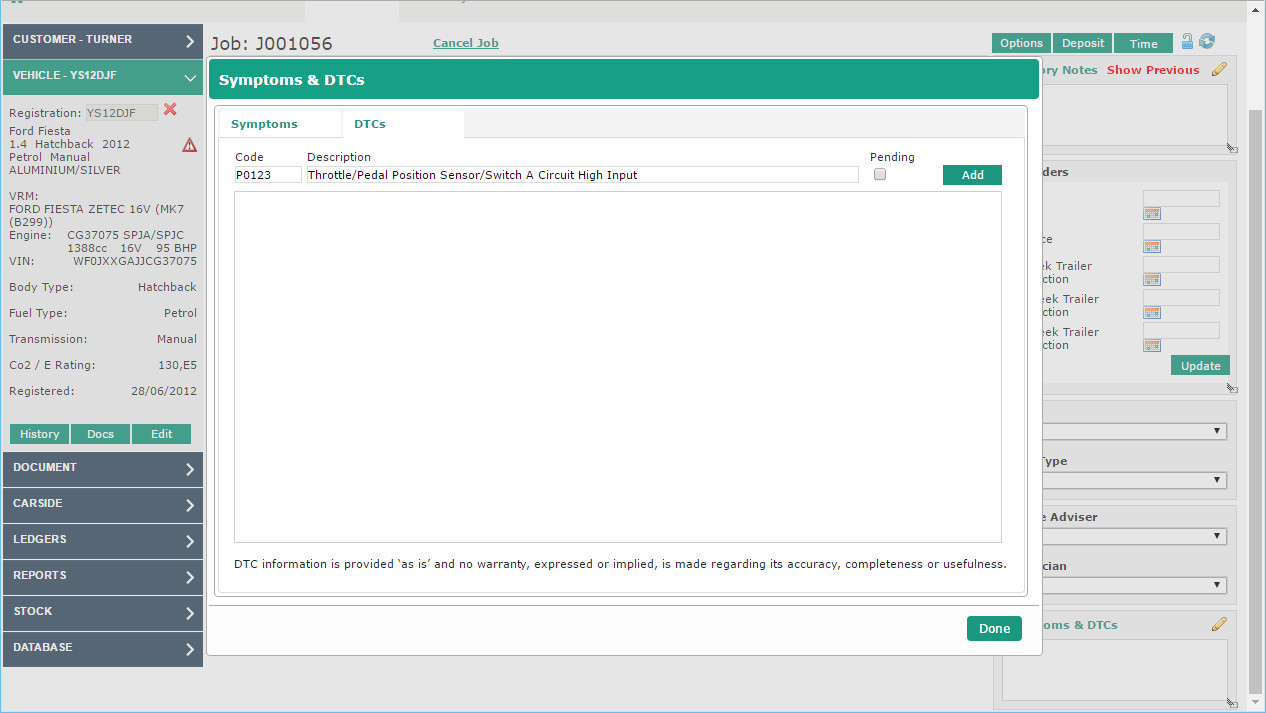
Task: Click the page's vertical scrollbar
Action: tap(1256, 400)
